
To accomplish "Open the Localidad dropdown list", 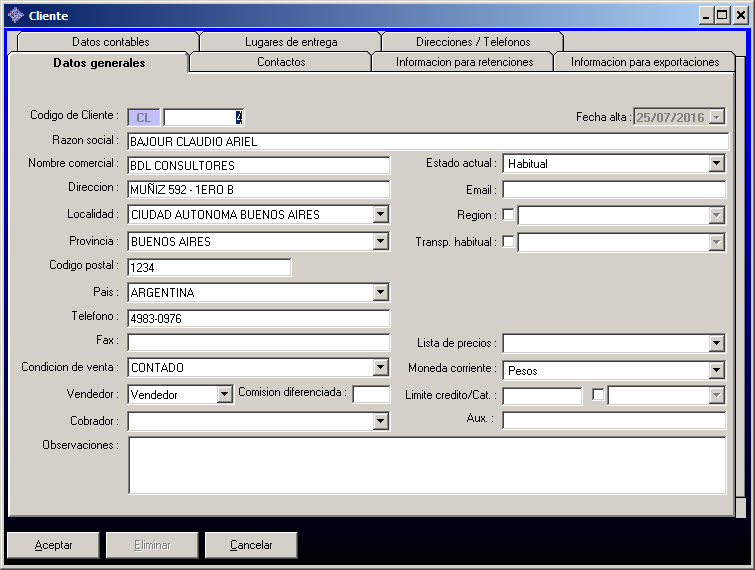I will pyautogui.click(x=380, y=215).
